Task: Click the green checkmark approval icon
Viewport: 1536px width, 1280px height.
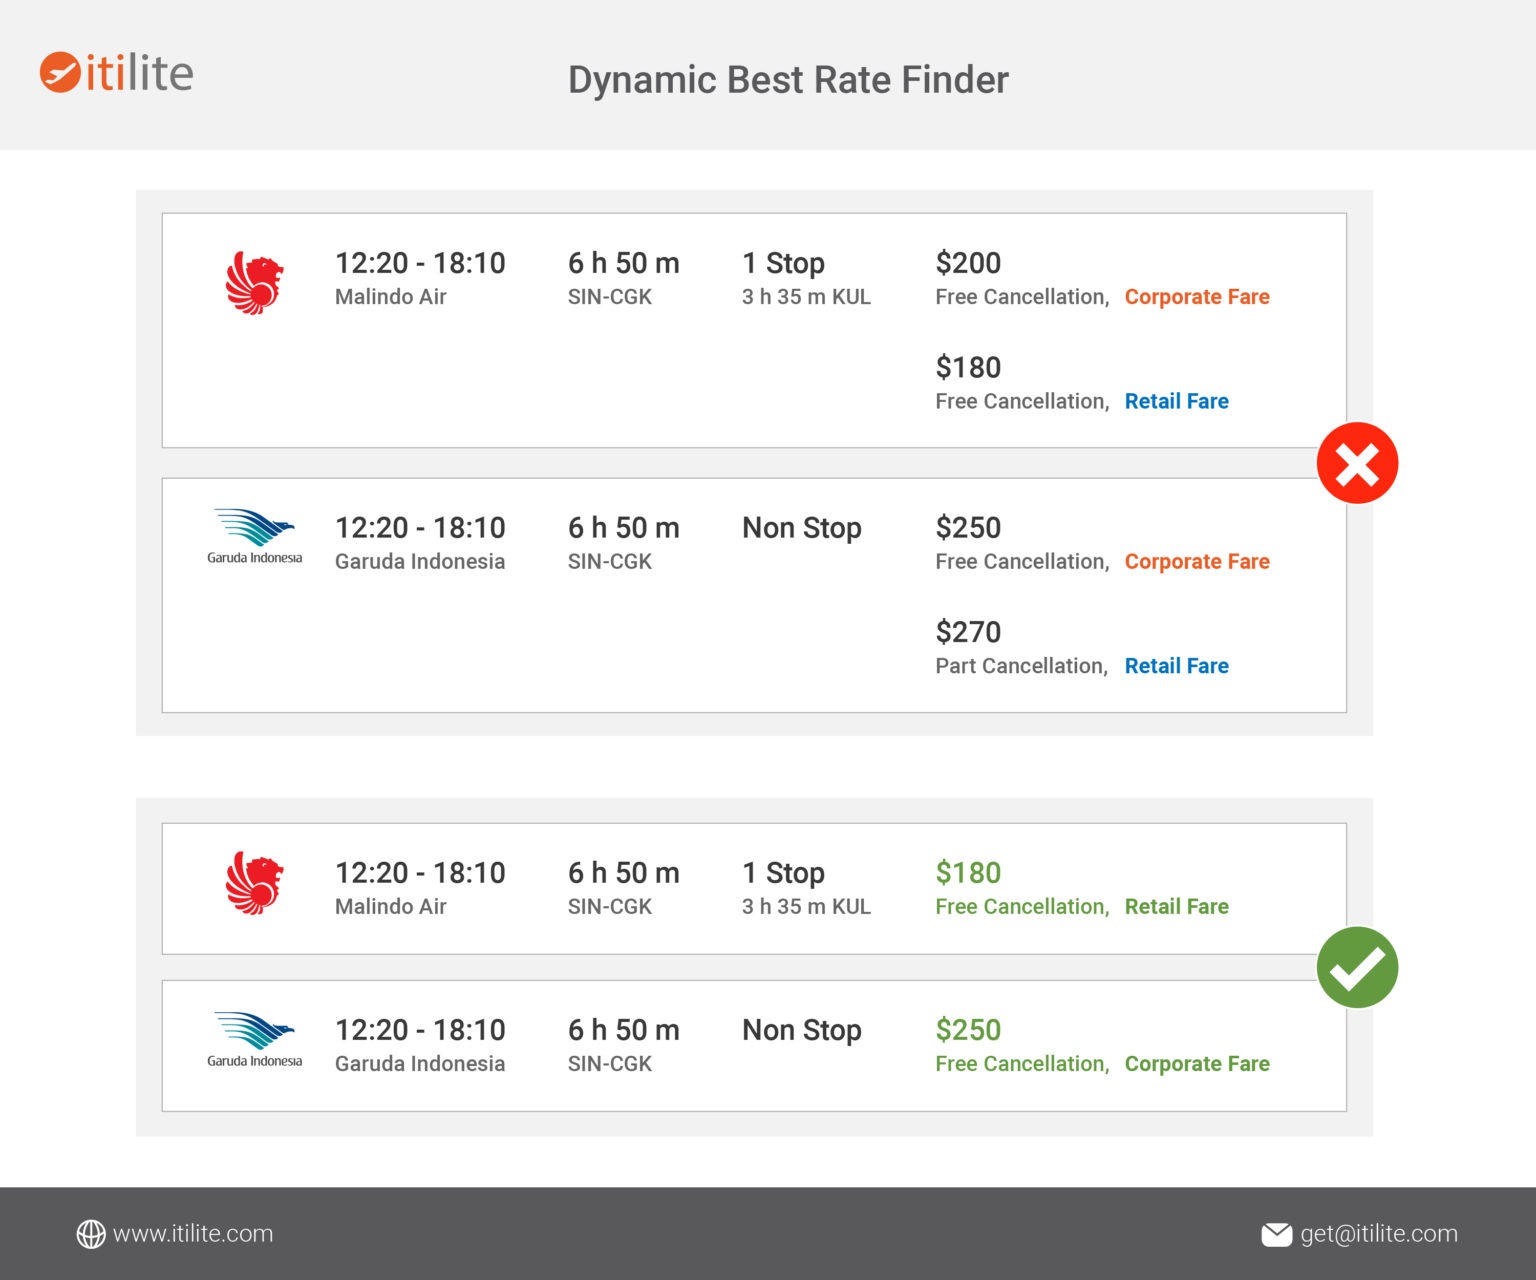Action: pos(1358,966)
